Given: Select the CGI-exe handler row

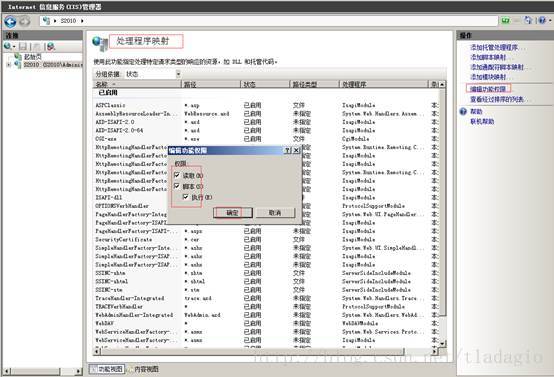Looking at the screenshot, I should [267, 139].
